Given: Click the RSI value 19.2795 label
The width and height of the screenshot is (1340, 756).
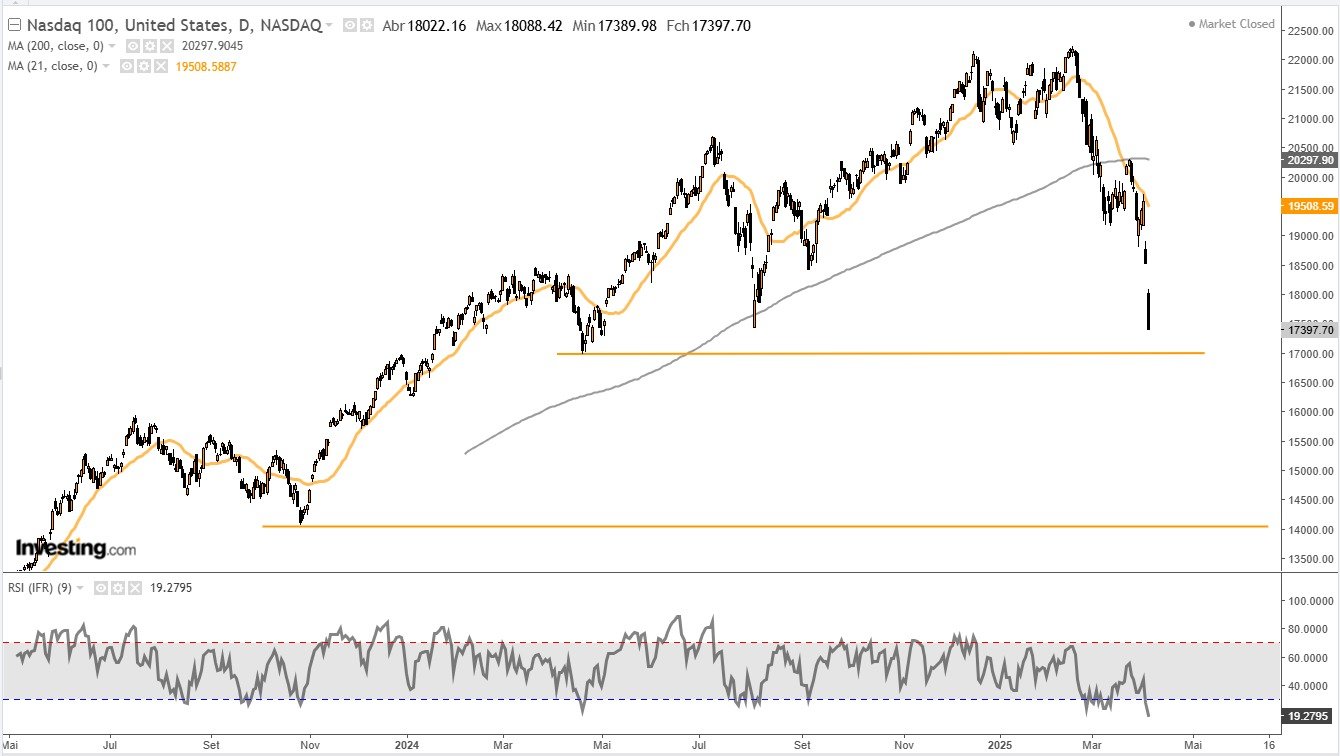Looking at the screenshot, I should pos(171,588).
